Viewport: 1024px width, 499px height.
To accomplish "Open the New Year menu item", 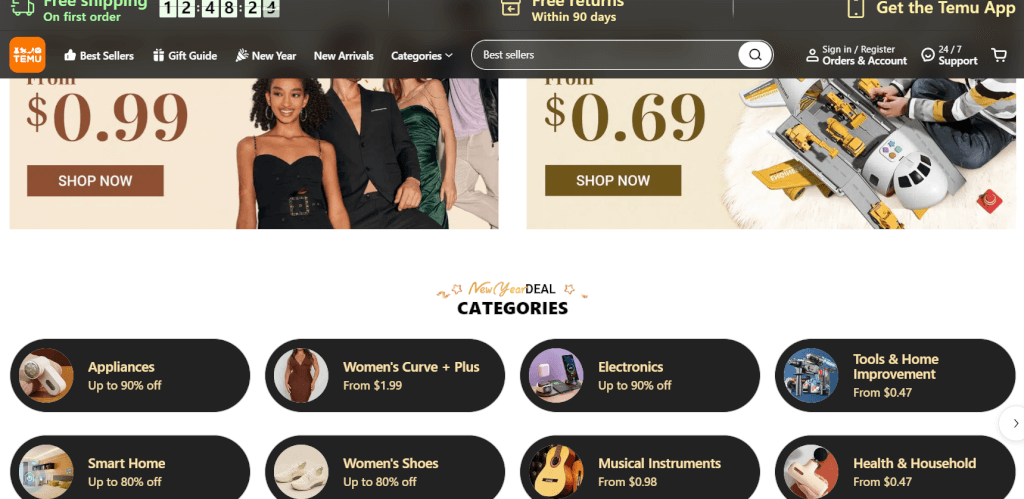I will (266, 56).
